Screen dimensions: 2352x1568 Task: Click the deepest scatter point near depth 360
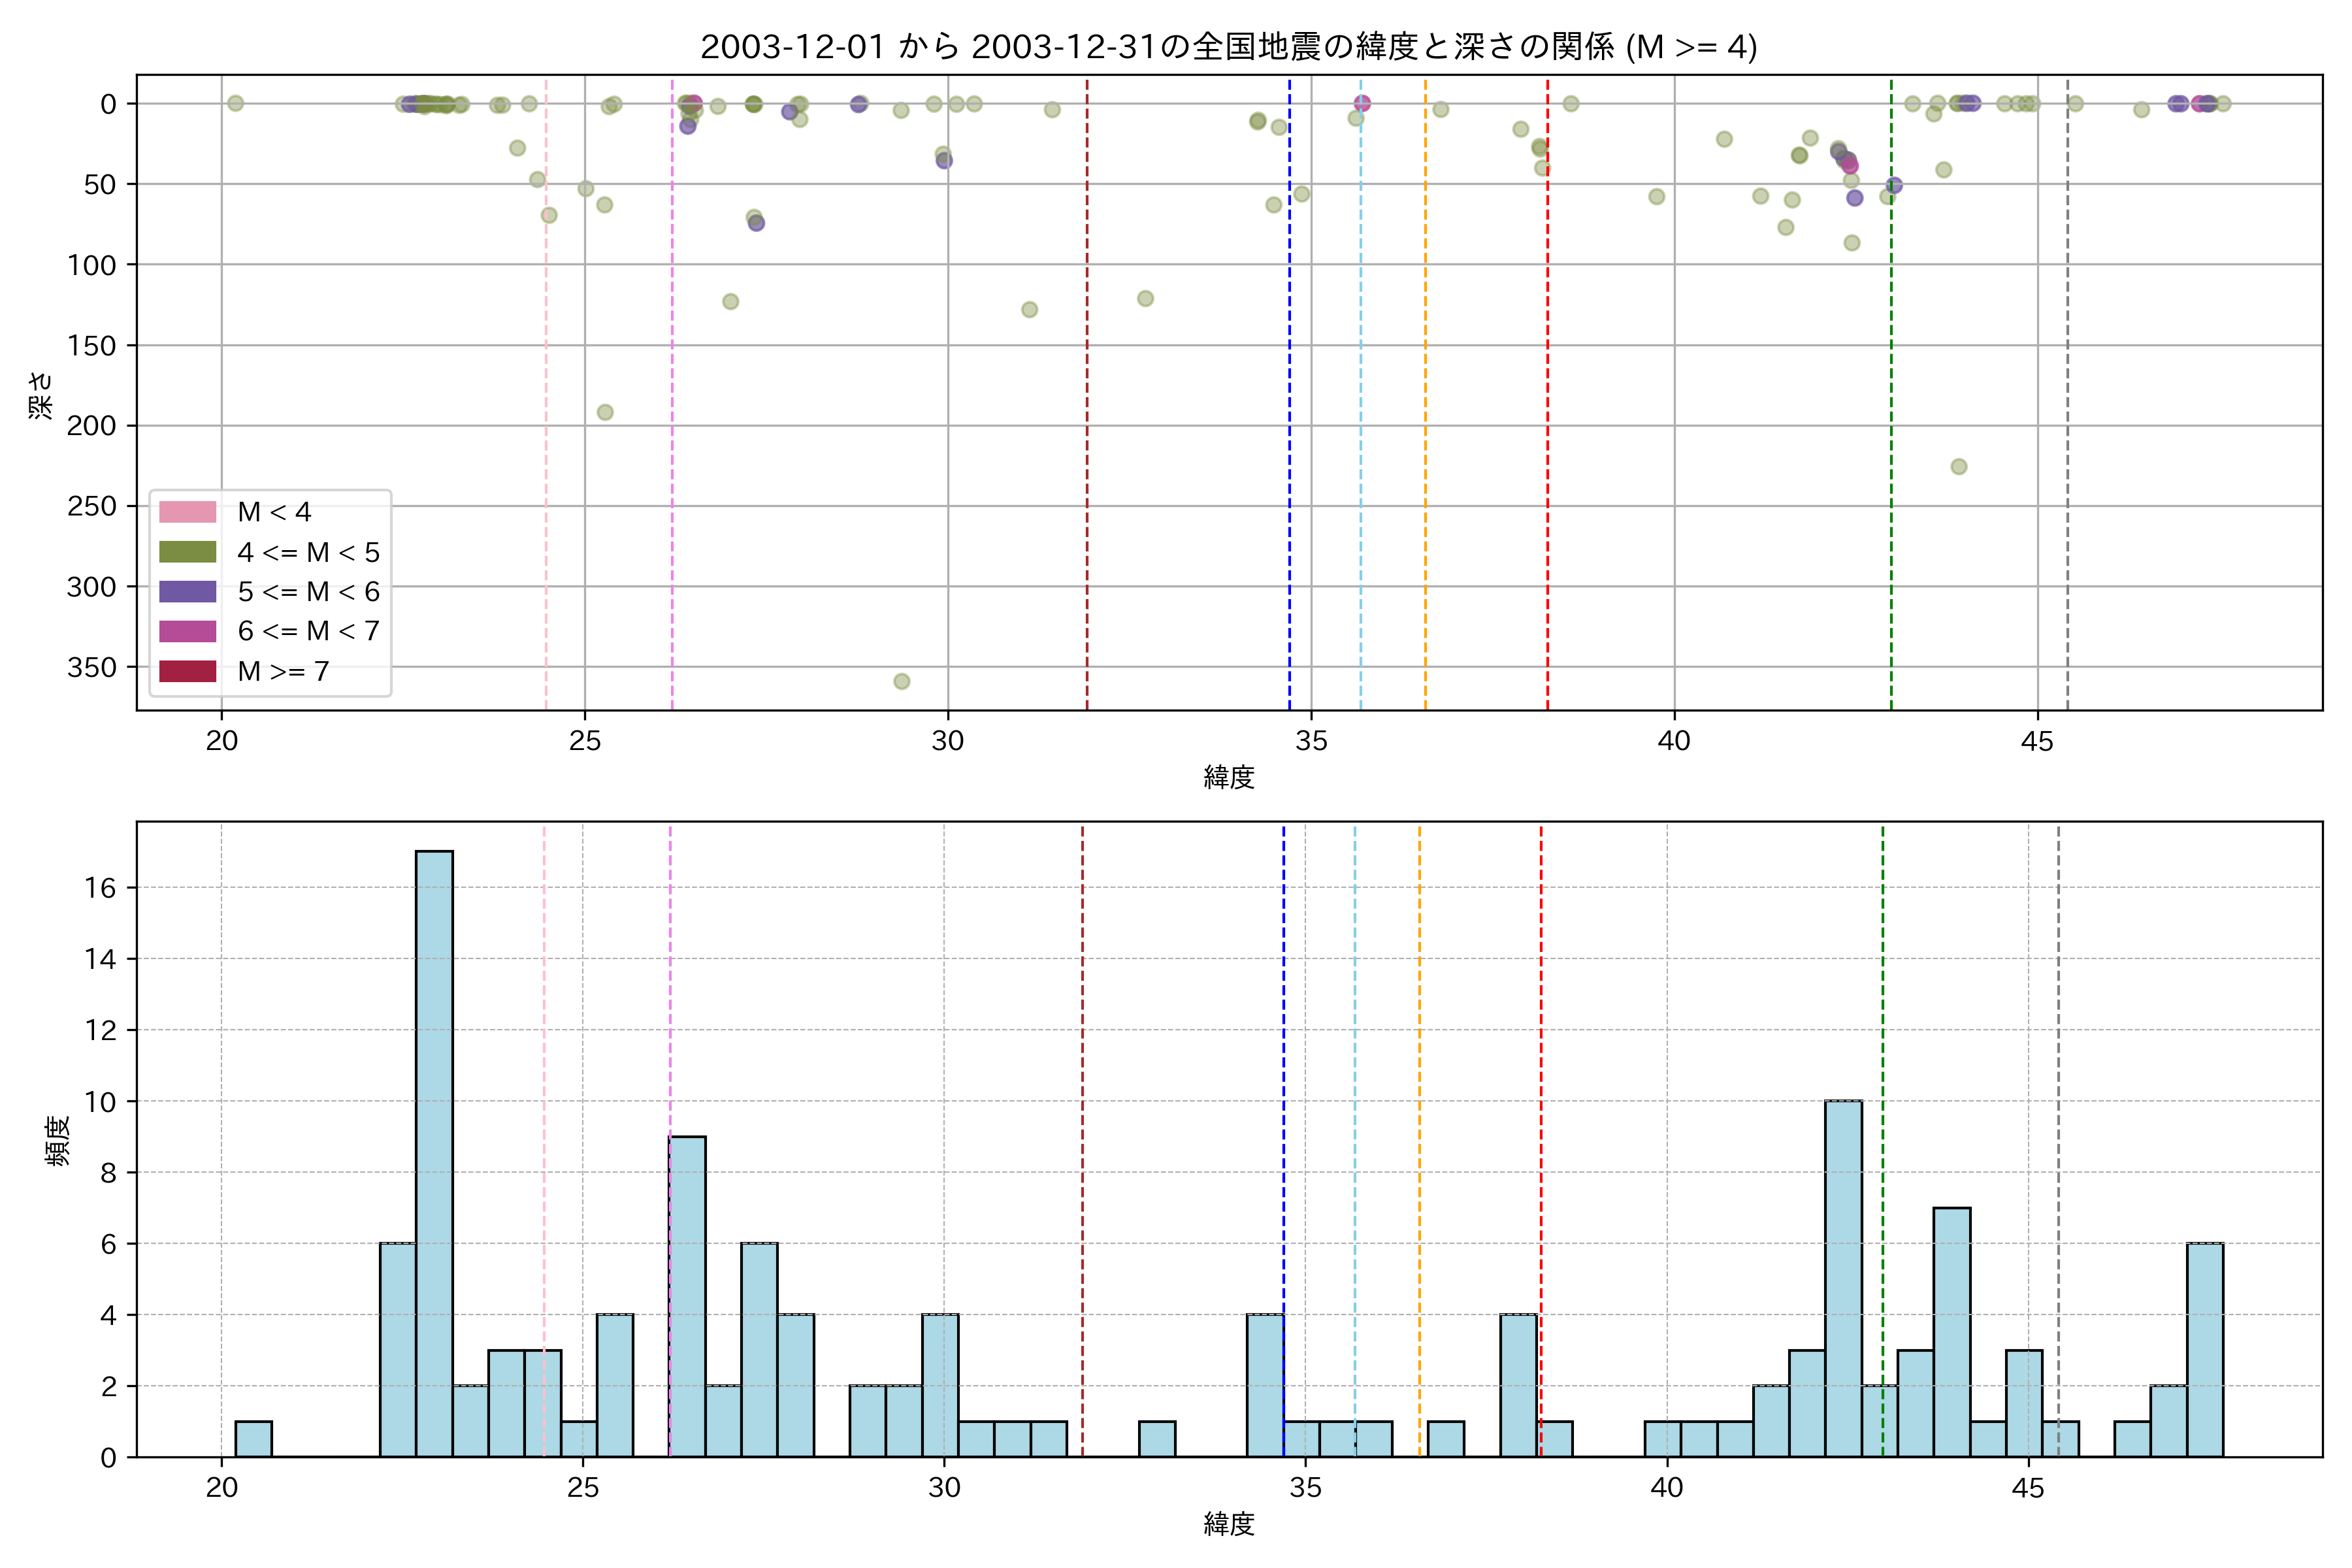coord(901,681)
